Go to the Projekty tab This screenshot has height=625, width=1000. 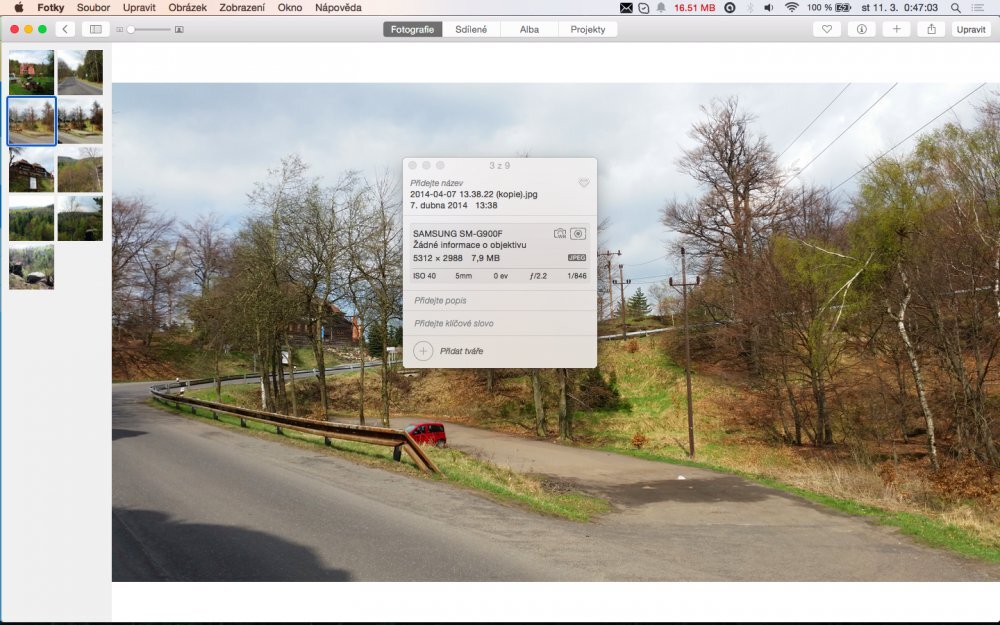(x=587, y=30)
